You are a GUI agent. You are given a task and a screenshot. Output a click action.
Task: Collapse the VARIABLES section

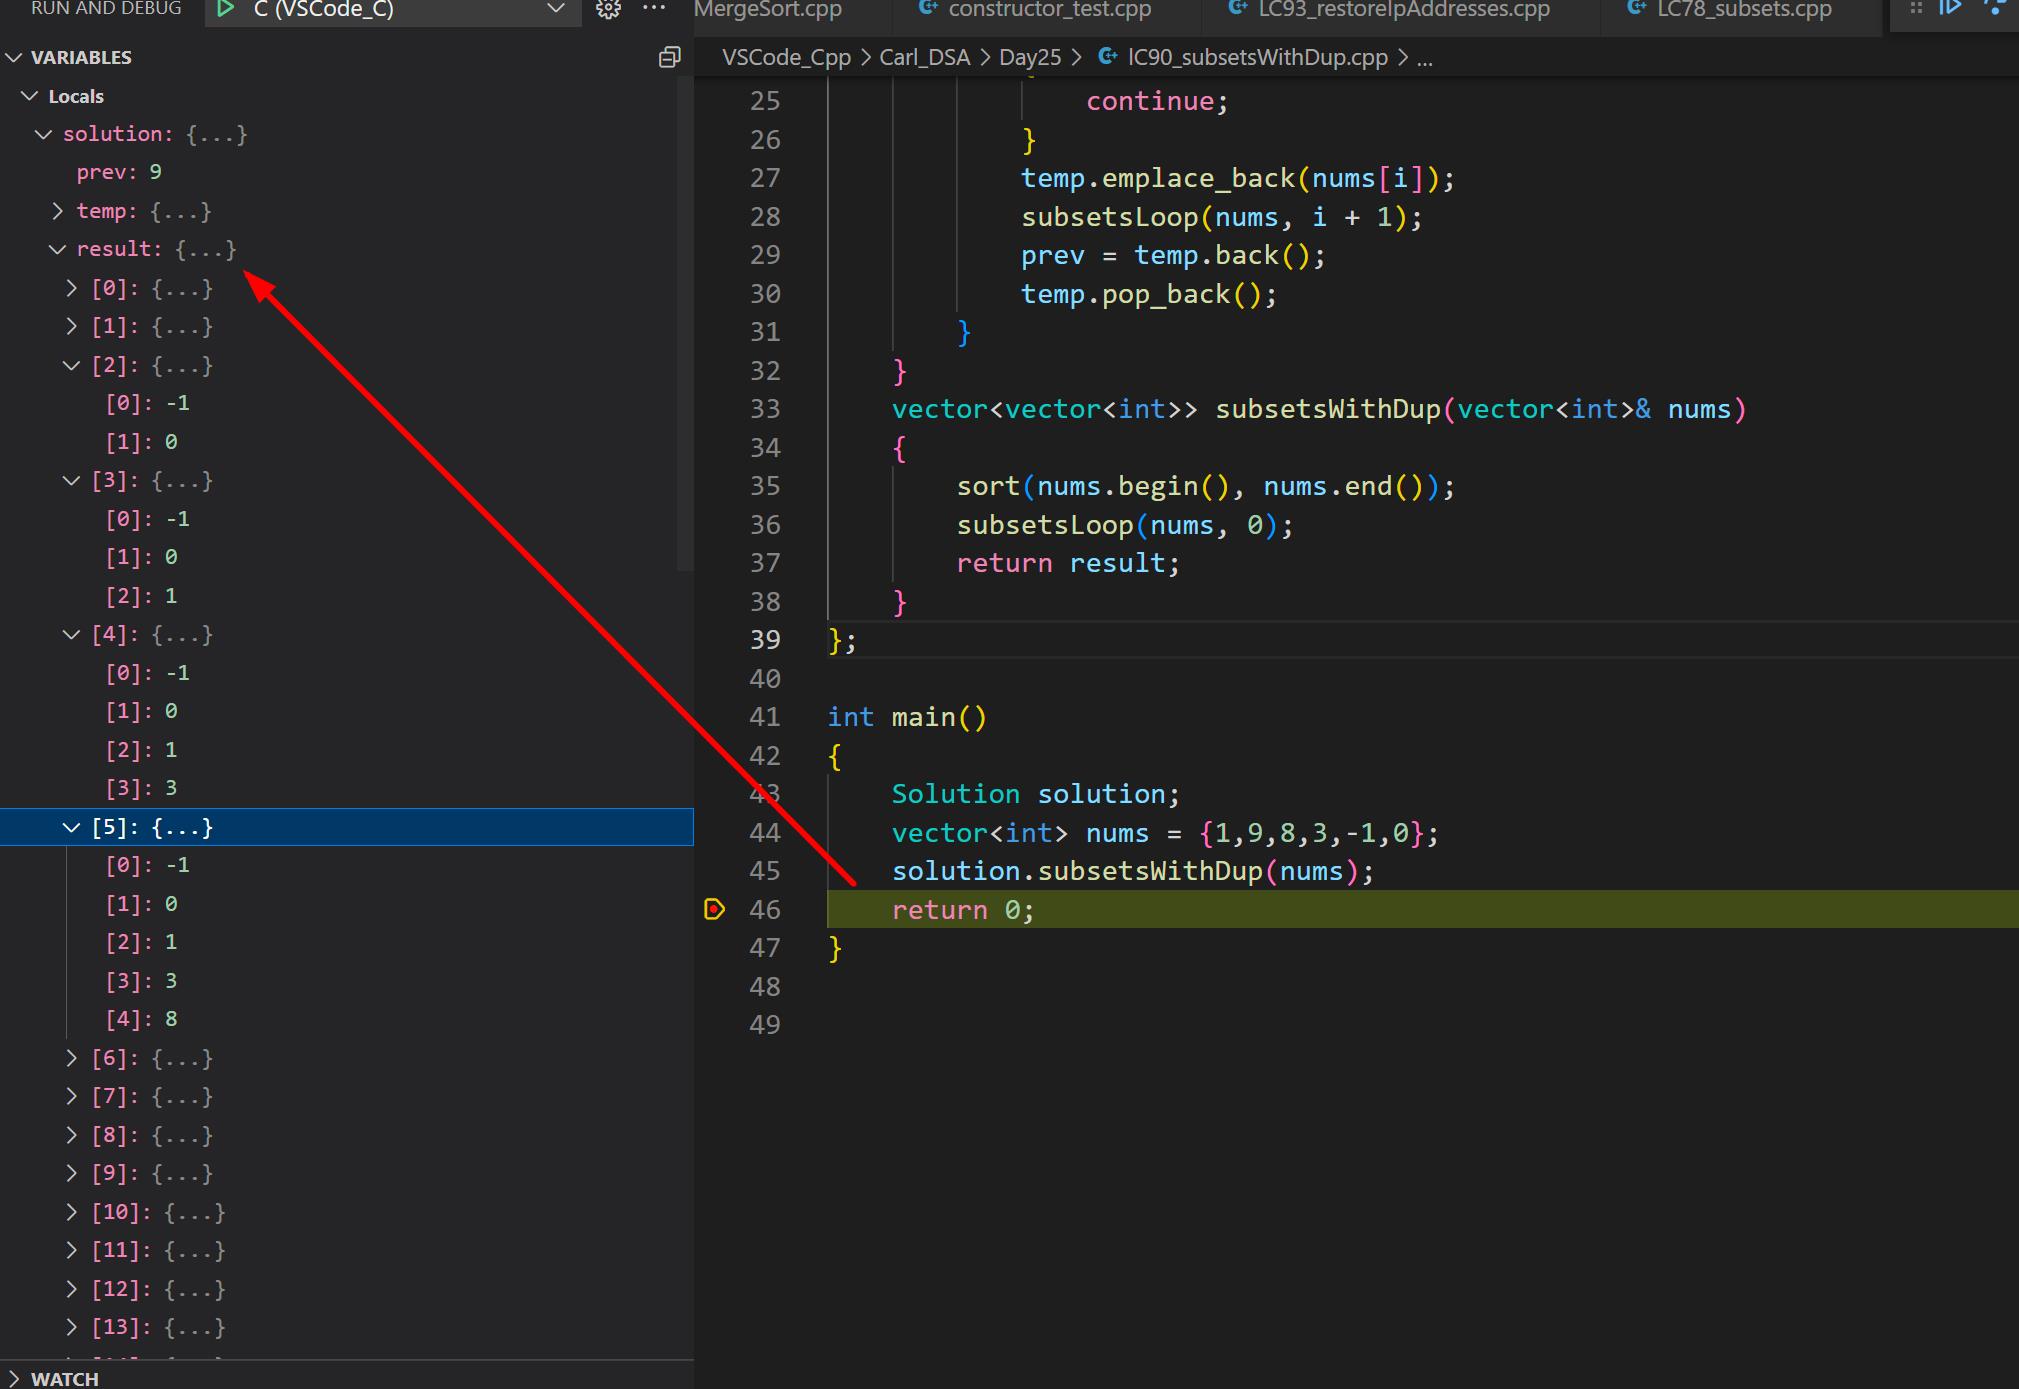(14, 58)
